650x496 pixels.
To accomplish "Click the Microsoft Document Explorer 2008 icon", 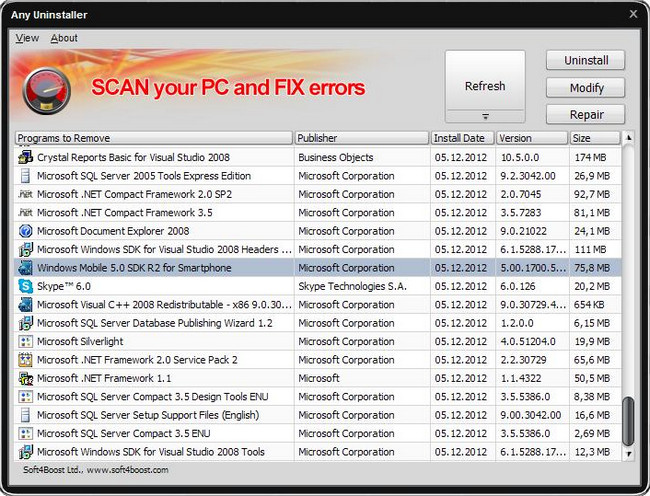I will click(x=26, y=231).
